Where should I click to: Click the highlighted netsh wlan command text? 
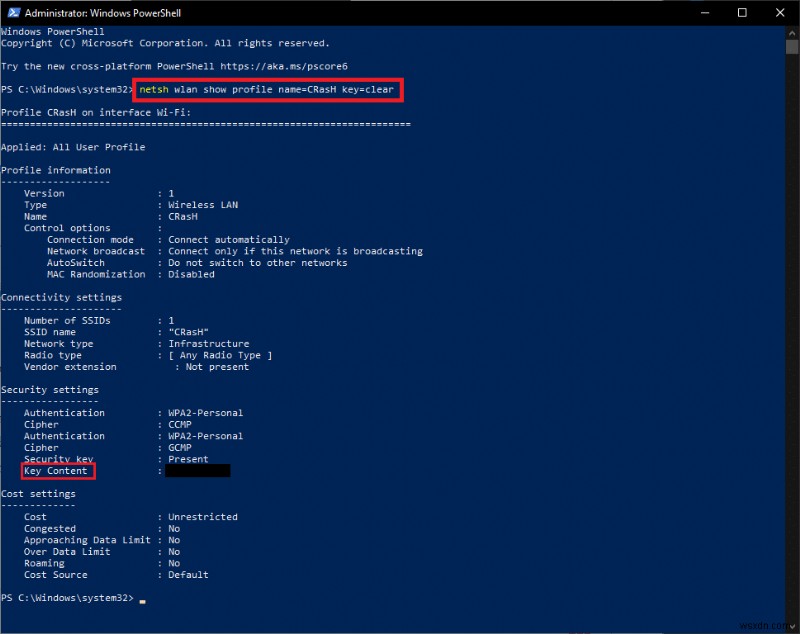268,89
